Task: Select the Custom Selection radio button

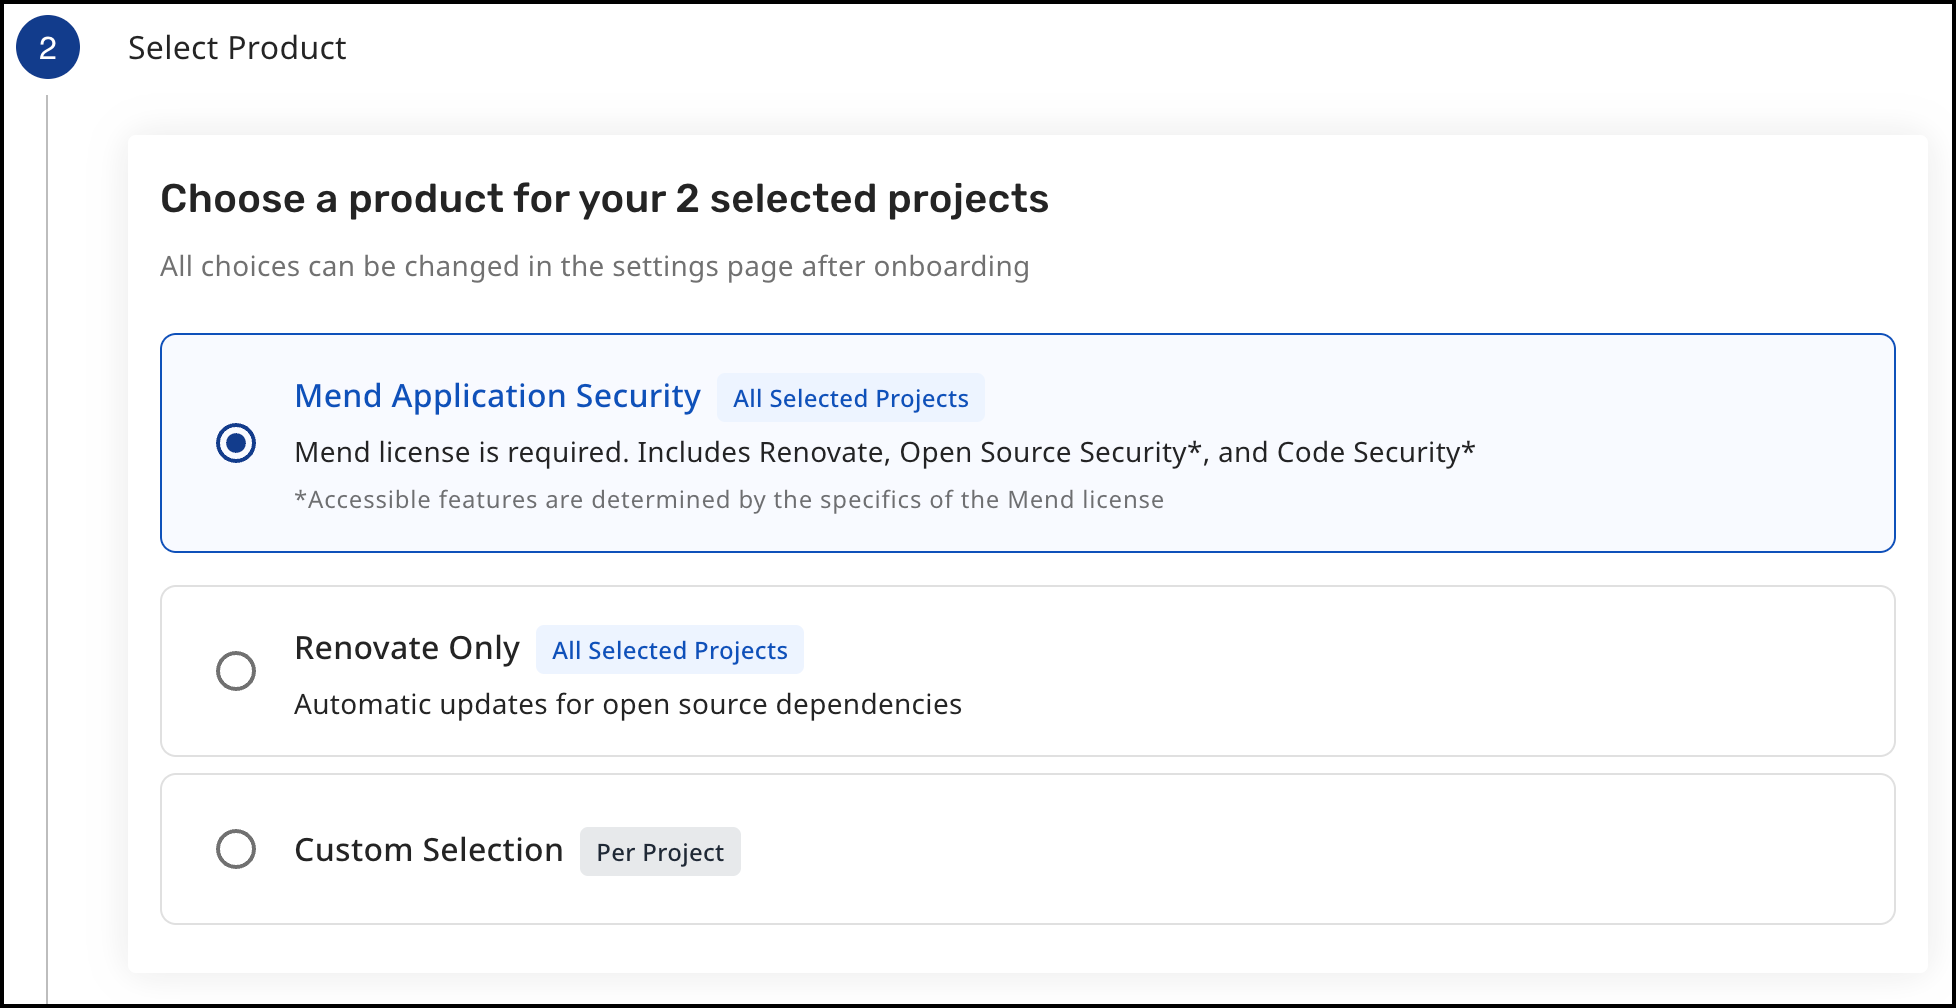Action: tap(236, 849)
